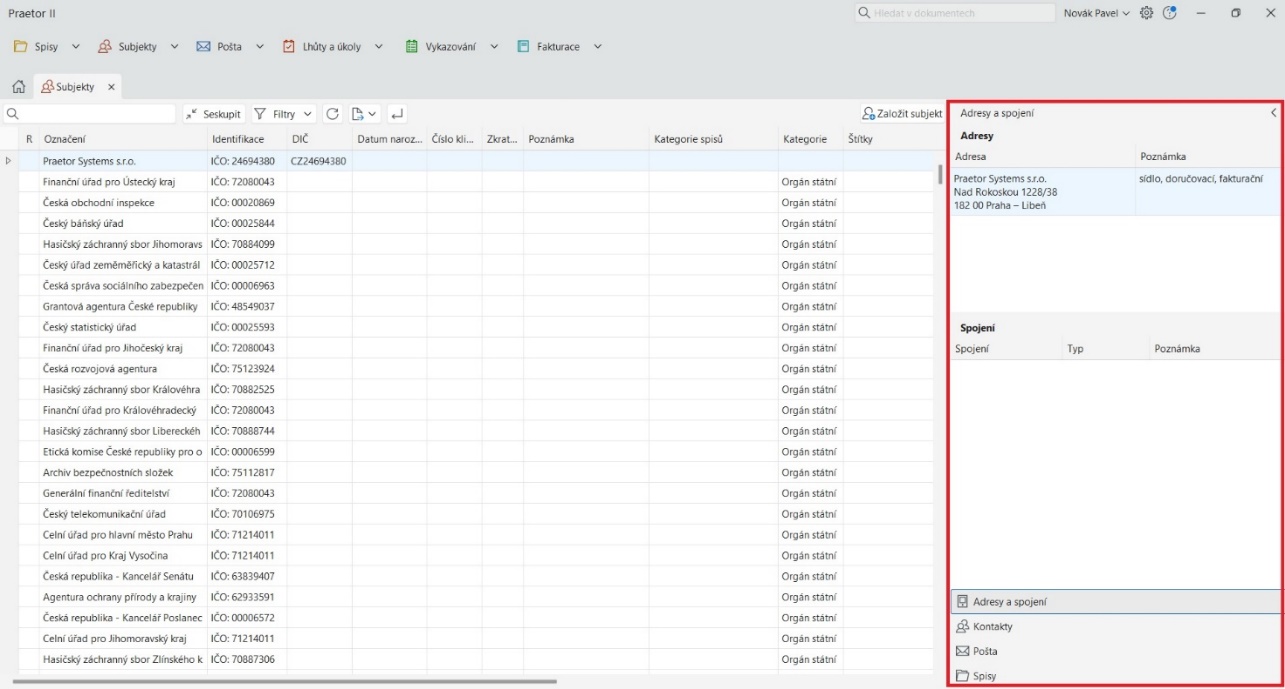The height and width of the screenshot is (689, 1285).
Task: Click the Založit subjekt button
Action: pos(901,114)
